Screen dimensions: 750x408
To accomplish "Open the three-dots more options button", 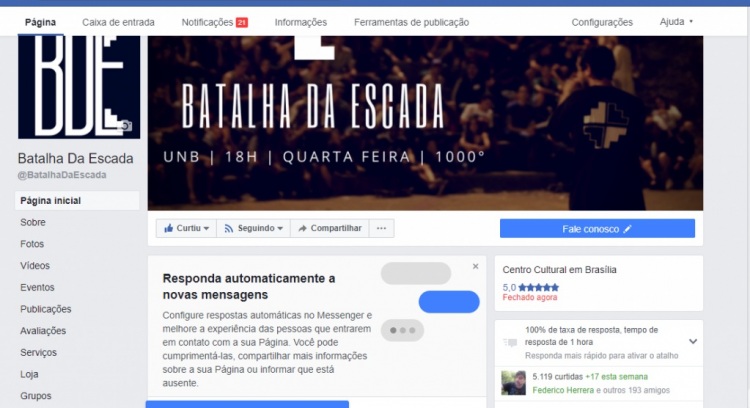I will tap(381, 228).
